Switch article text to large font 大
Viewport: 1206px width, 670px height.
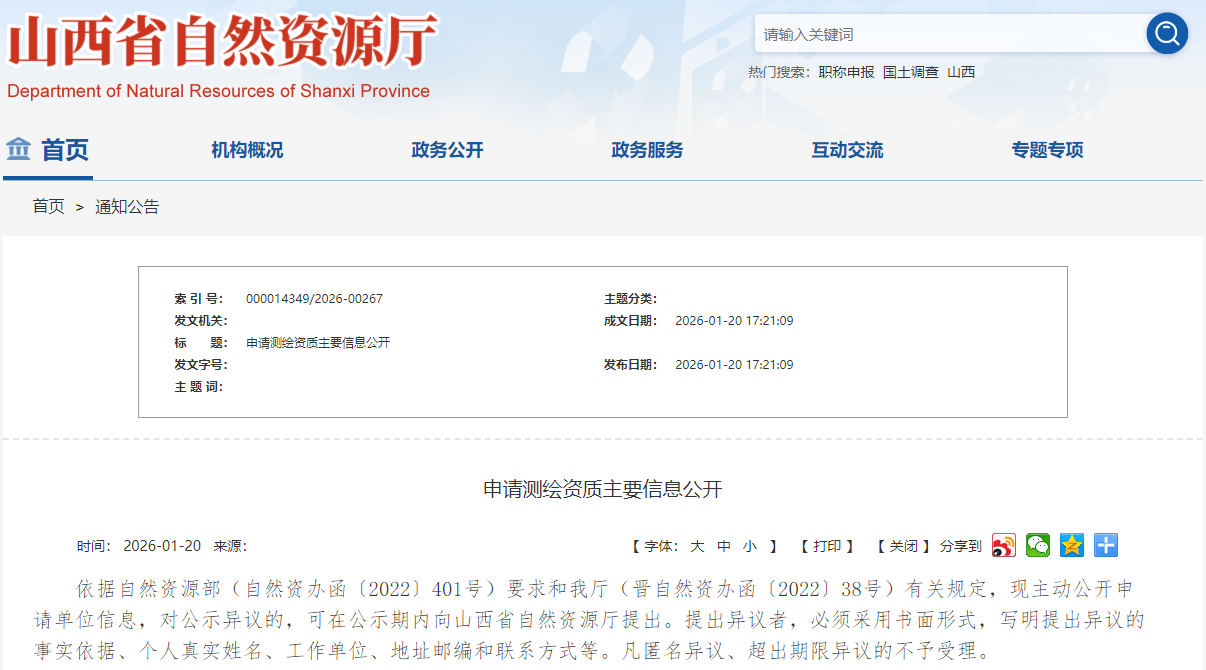(698, 546)
